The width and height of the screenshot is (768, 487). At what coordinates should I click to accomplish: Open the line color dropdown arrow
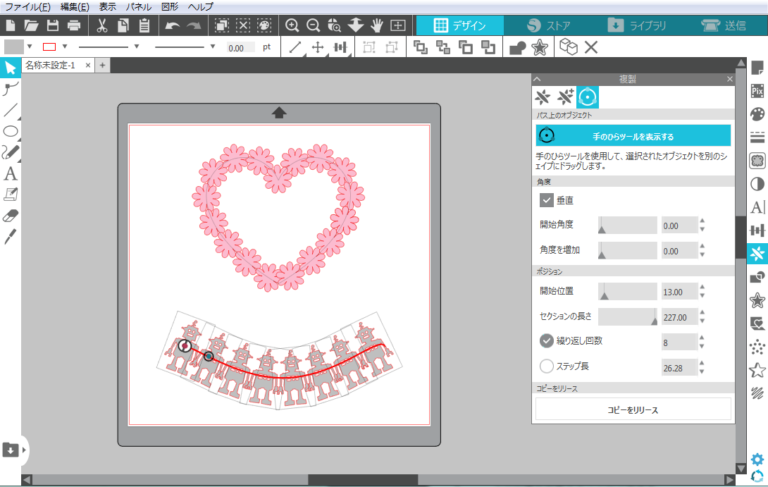click(64, 47)
